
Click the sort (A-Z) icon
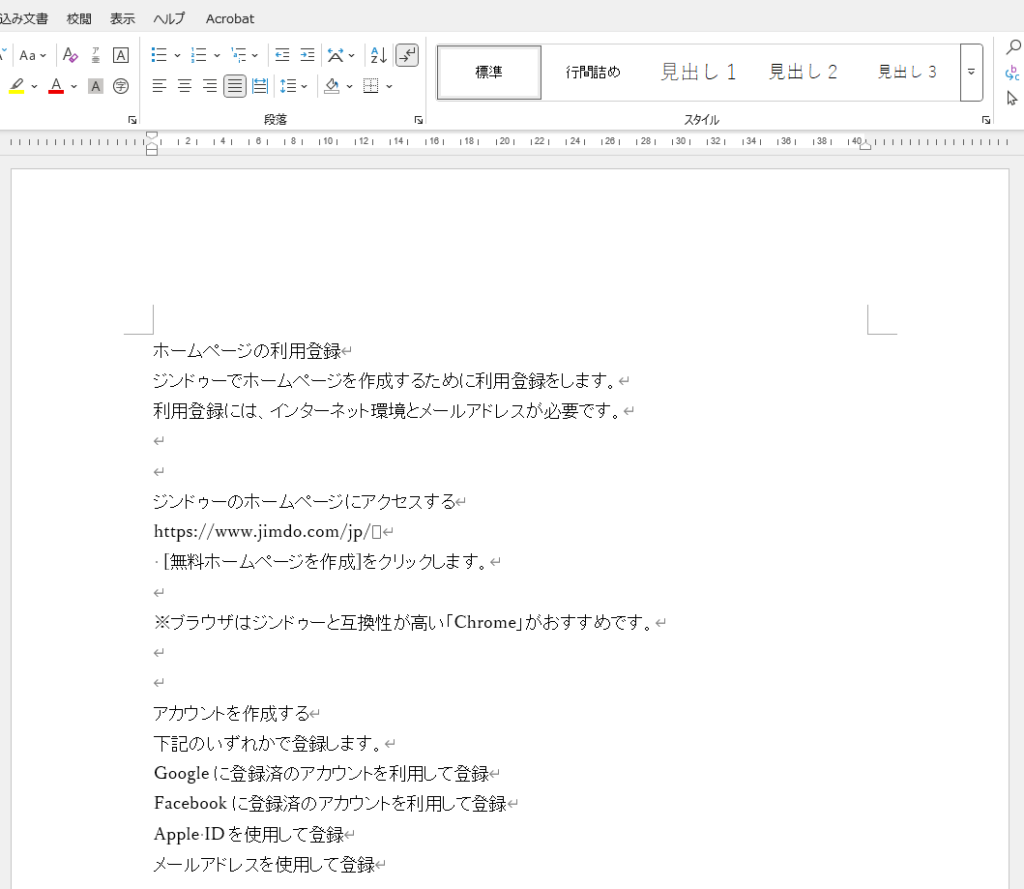click(x=378, y=55)
